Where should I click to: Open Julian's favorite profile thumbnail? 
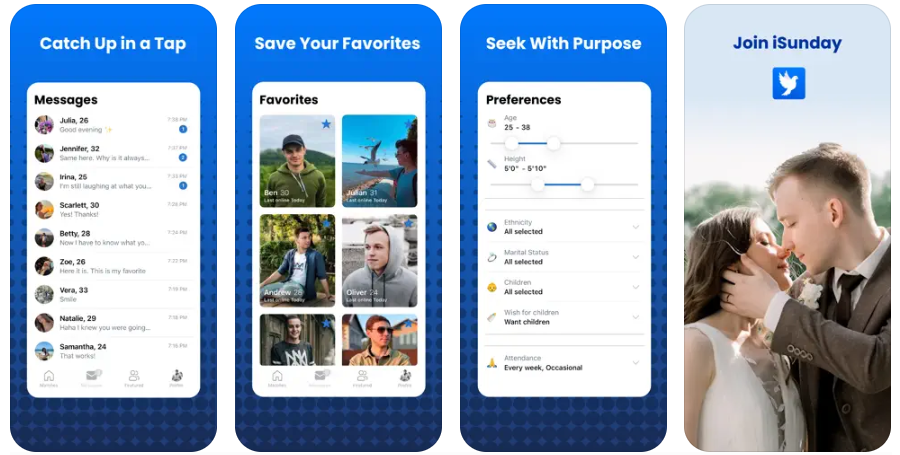pos(379,161)
